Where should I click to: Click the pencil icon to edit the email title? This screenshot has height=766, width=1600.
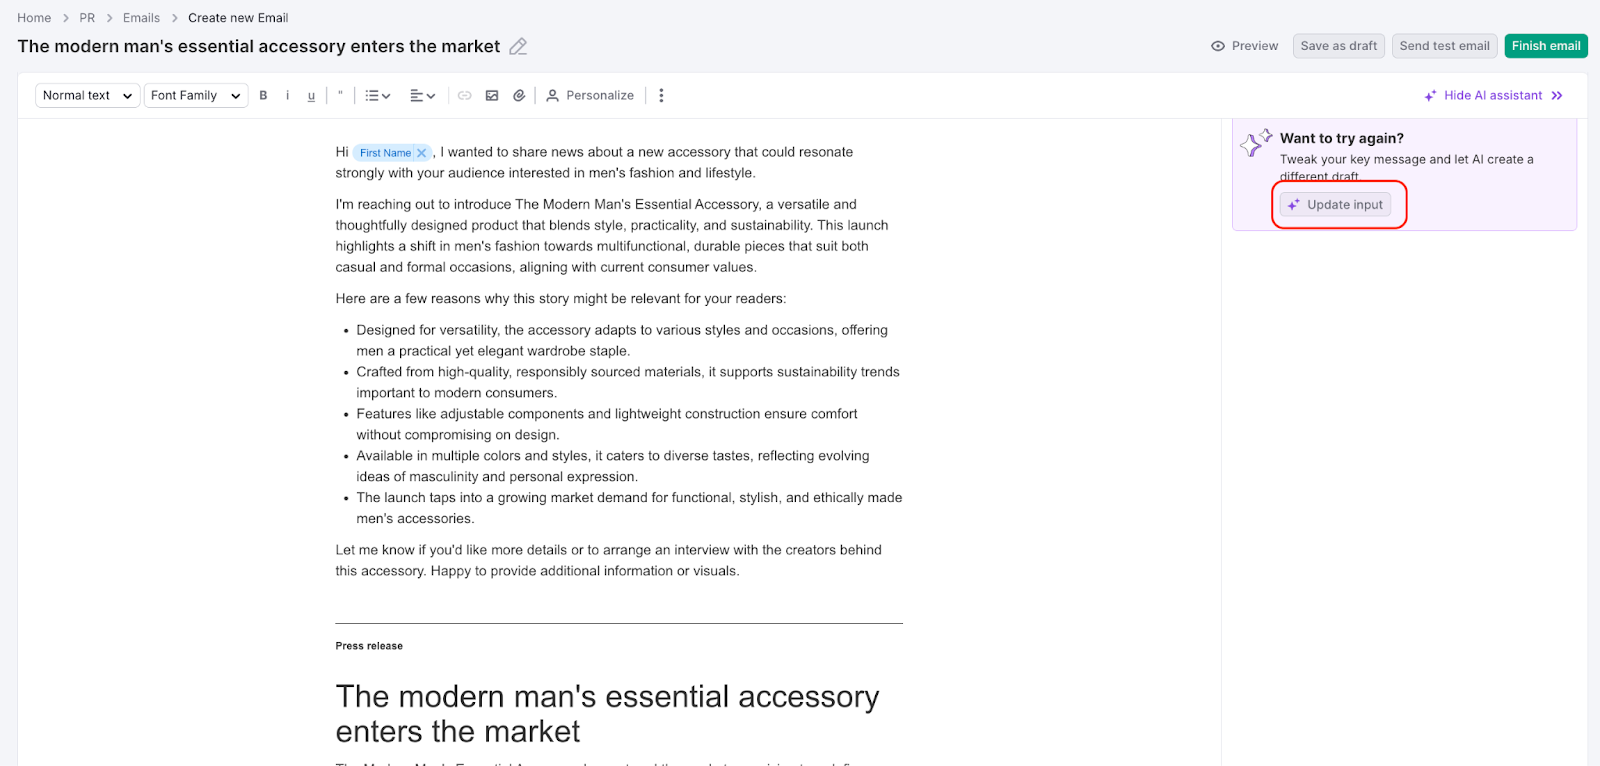click(x=518, y=47)
